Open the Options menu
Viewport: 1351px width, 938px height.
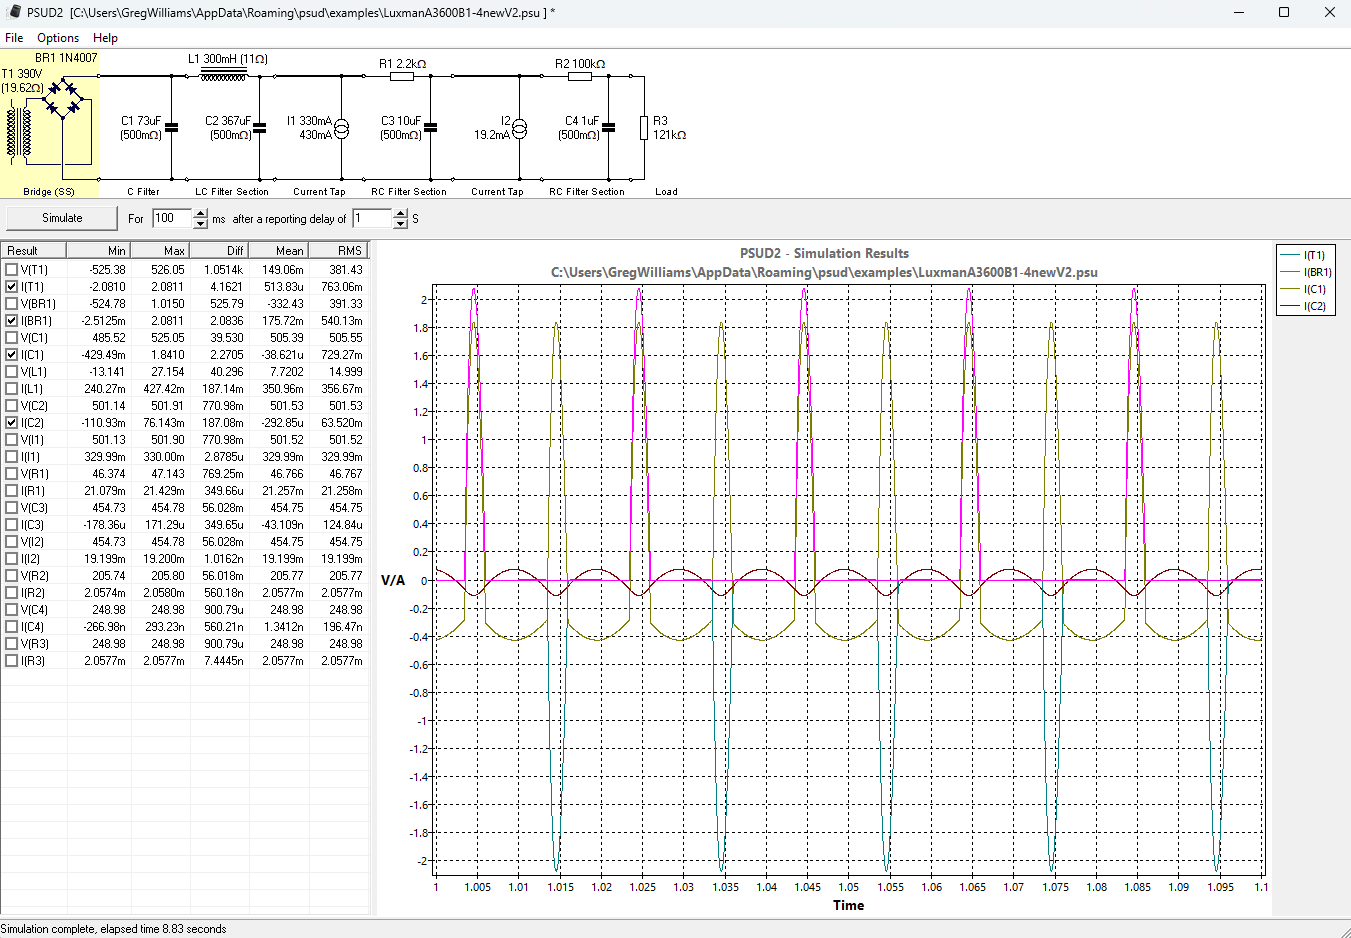(58, 38)
